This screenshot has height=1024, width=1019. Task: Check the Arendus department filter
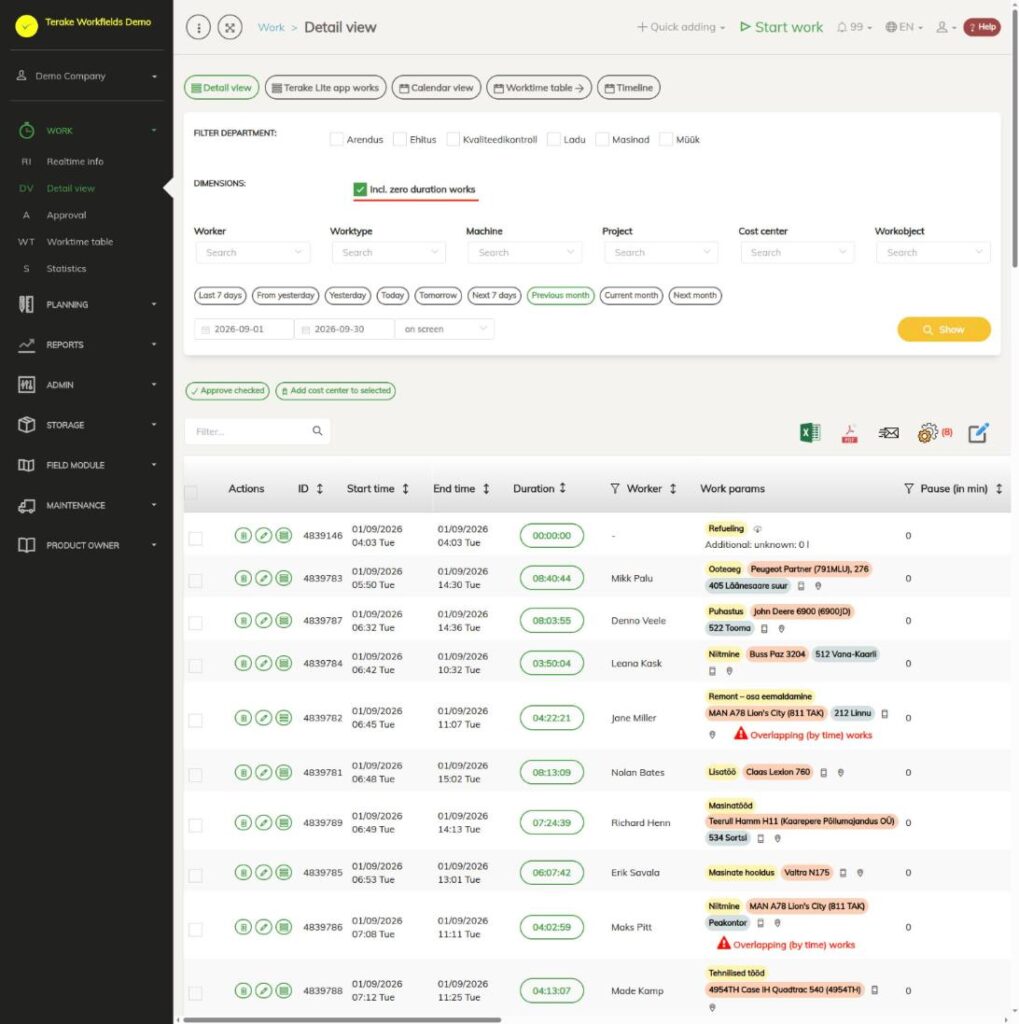point(336,139)
